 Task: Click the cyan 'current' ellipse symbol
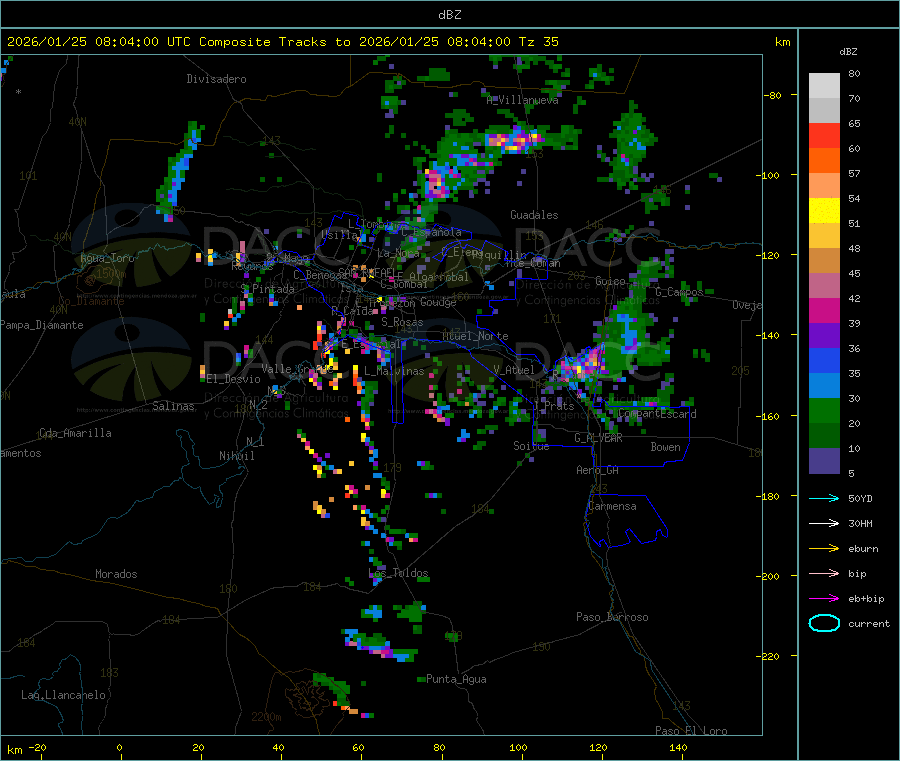(x=824, y=623)
